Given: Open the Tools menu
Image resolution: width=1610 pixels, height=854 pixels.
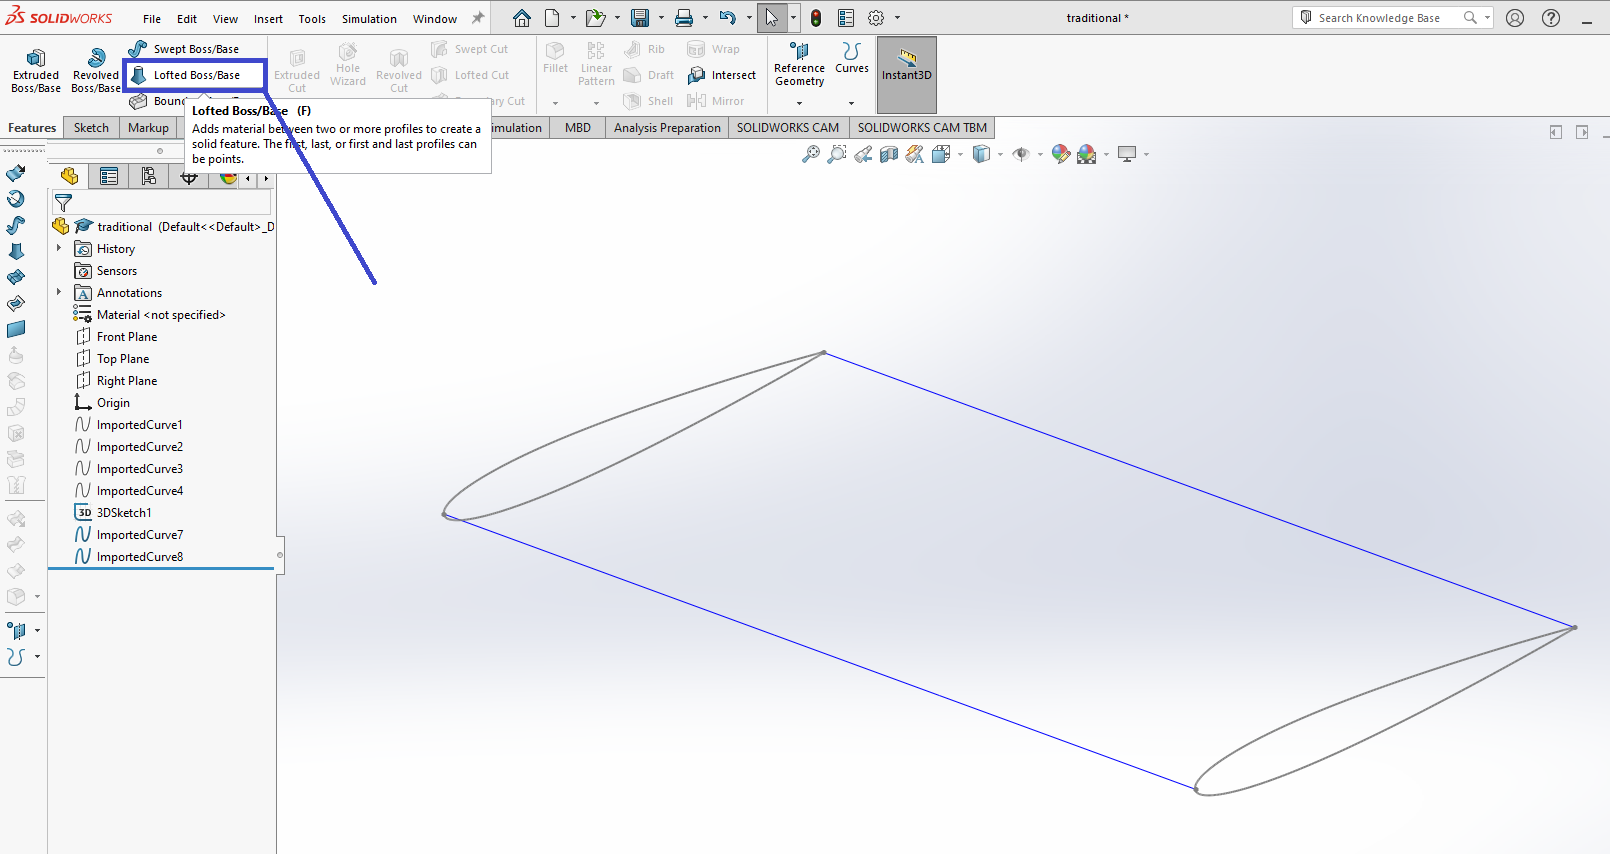Looking at the screenshot, I should (312, 19).
